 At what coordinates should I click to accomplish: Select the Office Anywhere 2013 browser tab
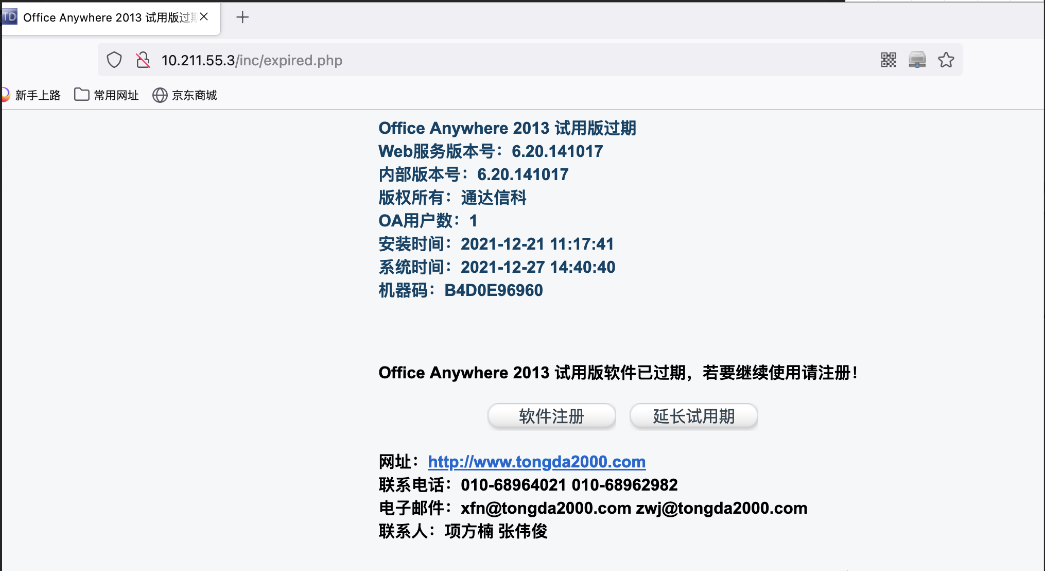[111, 17]
